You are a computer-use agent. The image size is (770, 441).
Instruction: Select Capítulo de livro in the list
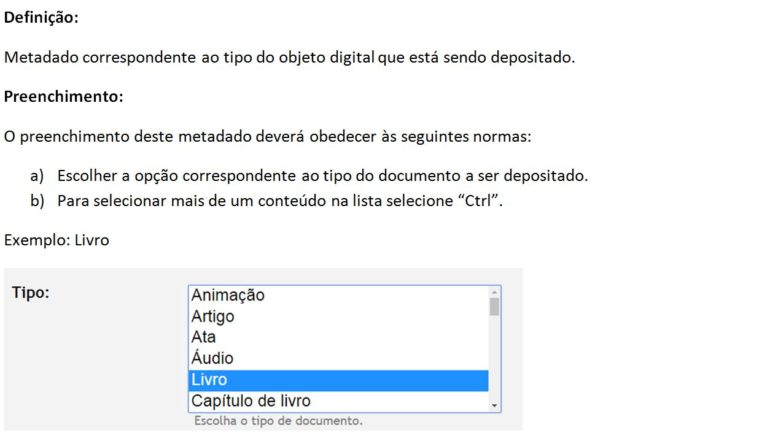(x=338, y=401)
